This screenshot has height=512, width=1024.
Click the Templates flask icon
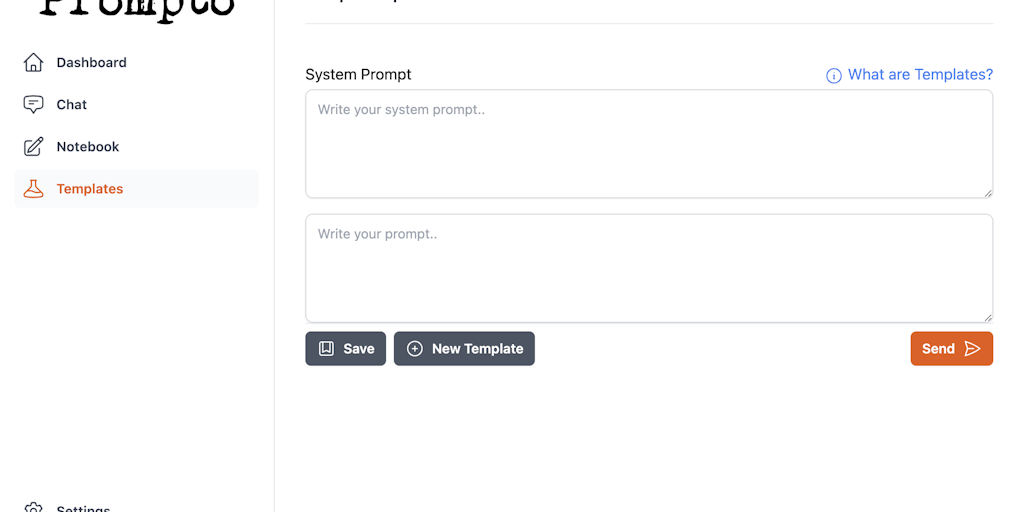coord(33,189)
